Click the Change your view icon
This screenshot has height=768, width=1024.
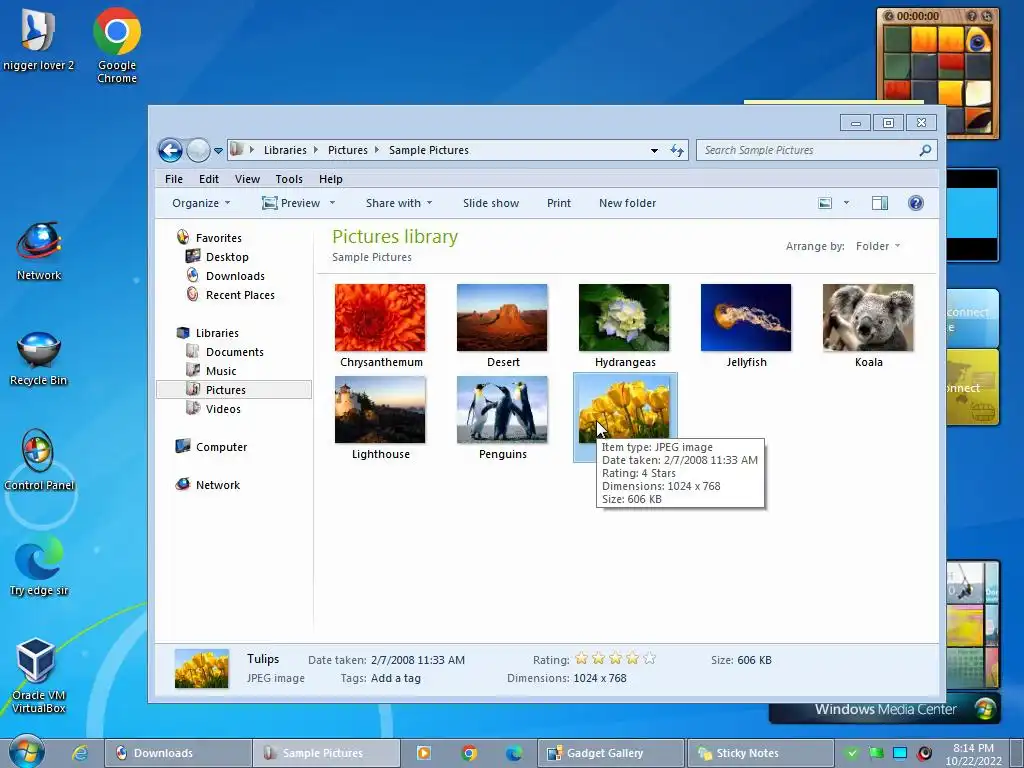coord(825,203)
